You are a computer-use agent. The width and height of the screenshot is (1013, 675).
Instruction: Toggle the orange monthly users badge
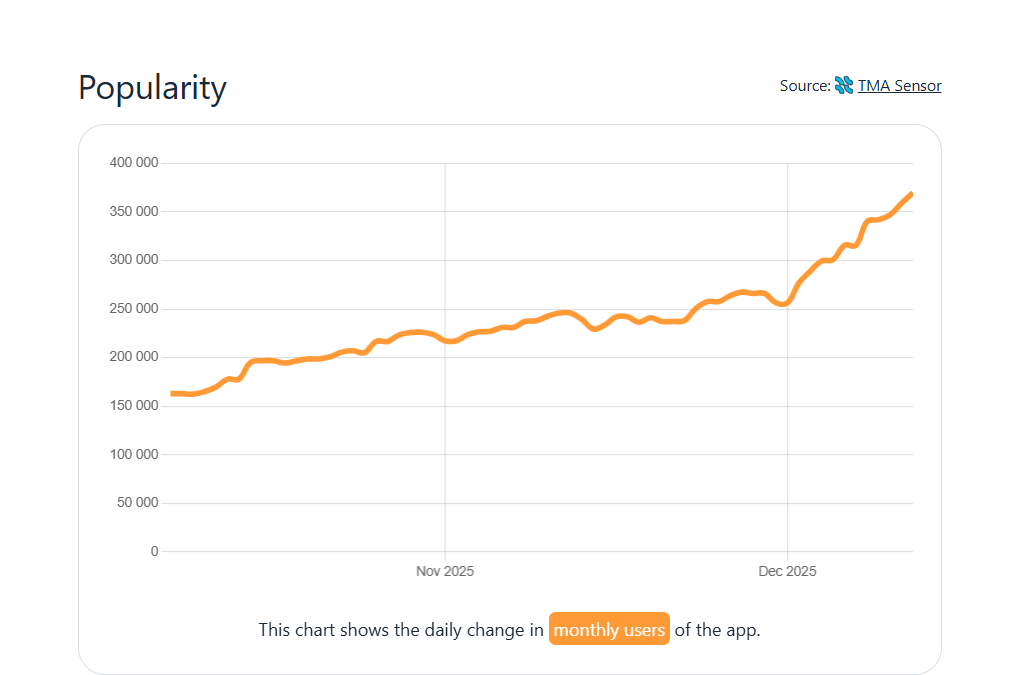609,630
